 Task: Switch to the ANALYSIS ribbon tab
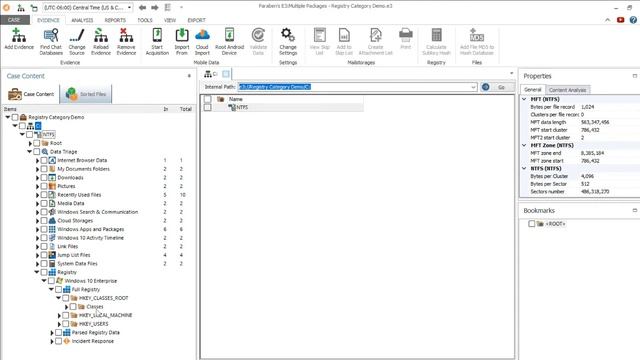coord(82,20)
